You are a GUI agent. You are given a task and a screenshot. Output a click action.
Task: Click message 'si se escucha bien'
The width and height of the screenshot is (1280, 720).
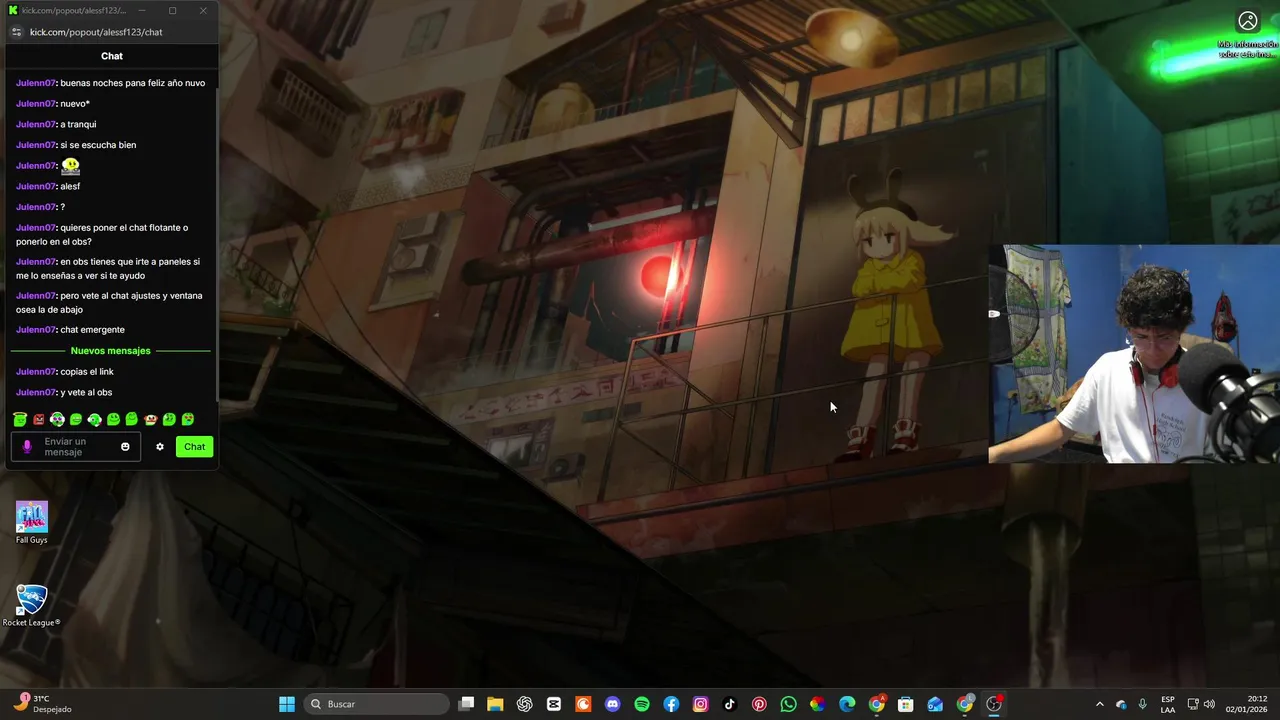click(x=98, y=145)
